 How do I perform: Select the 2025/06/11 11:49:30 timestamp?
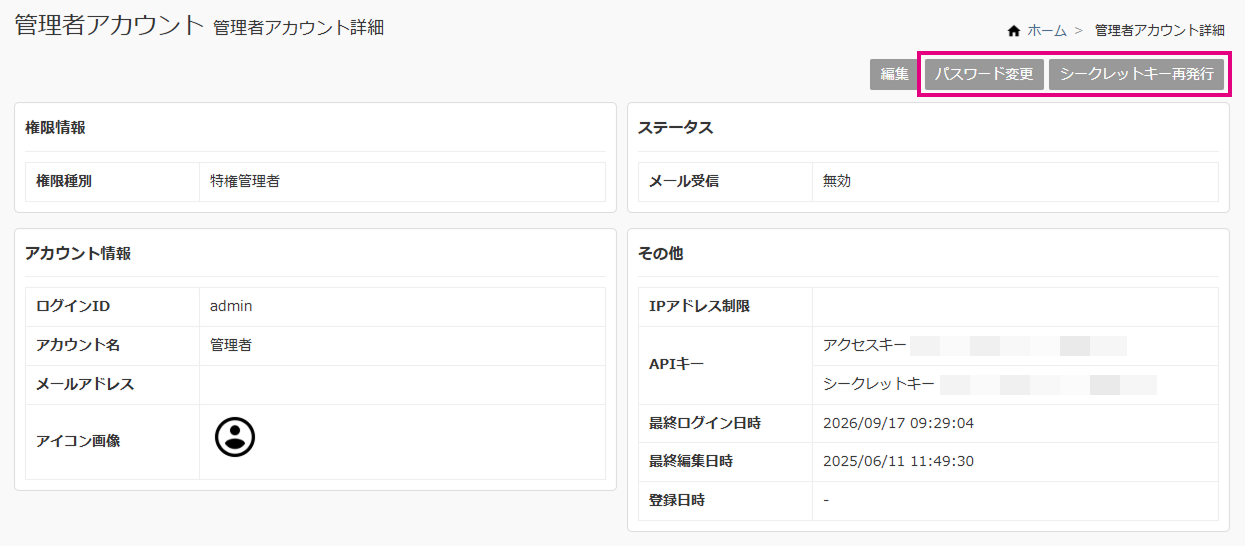[x=898, y=461]
